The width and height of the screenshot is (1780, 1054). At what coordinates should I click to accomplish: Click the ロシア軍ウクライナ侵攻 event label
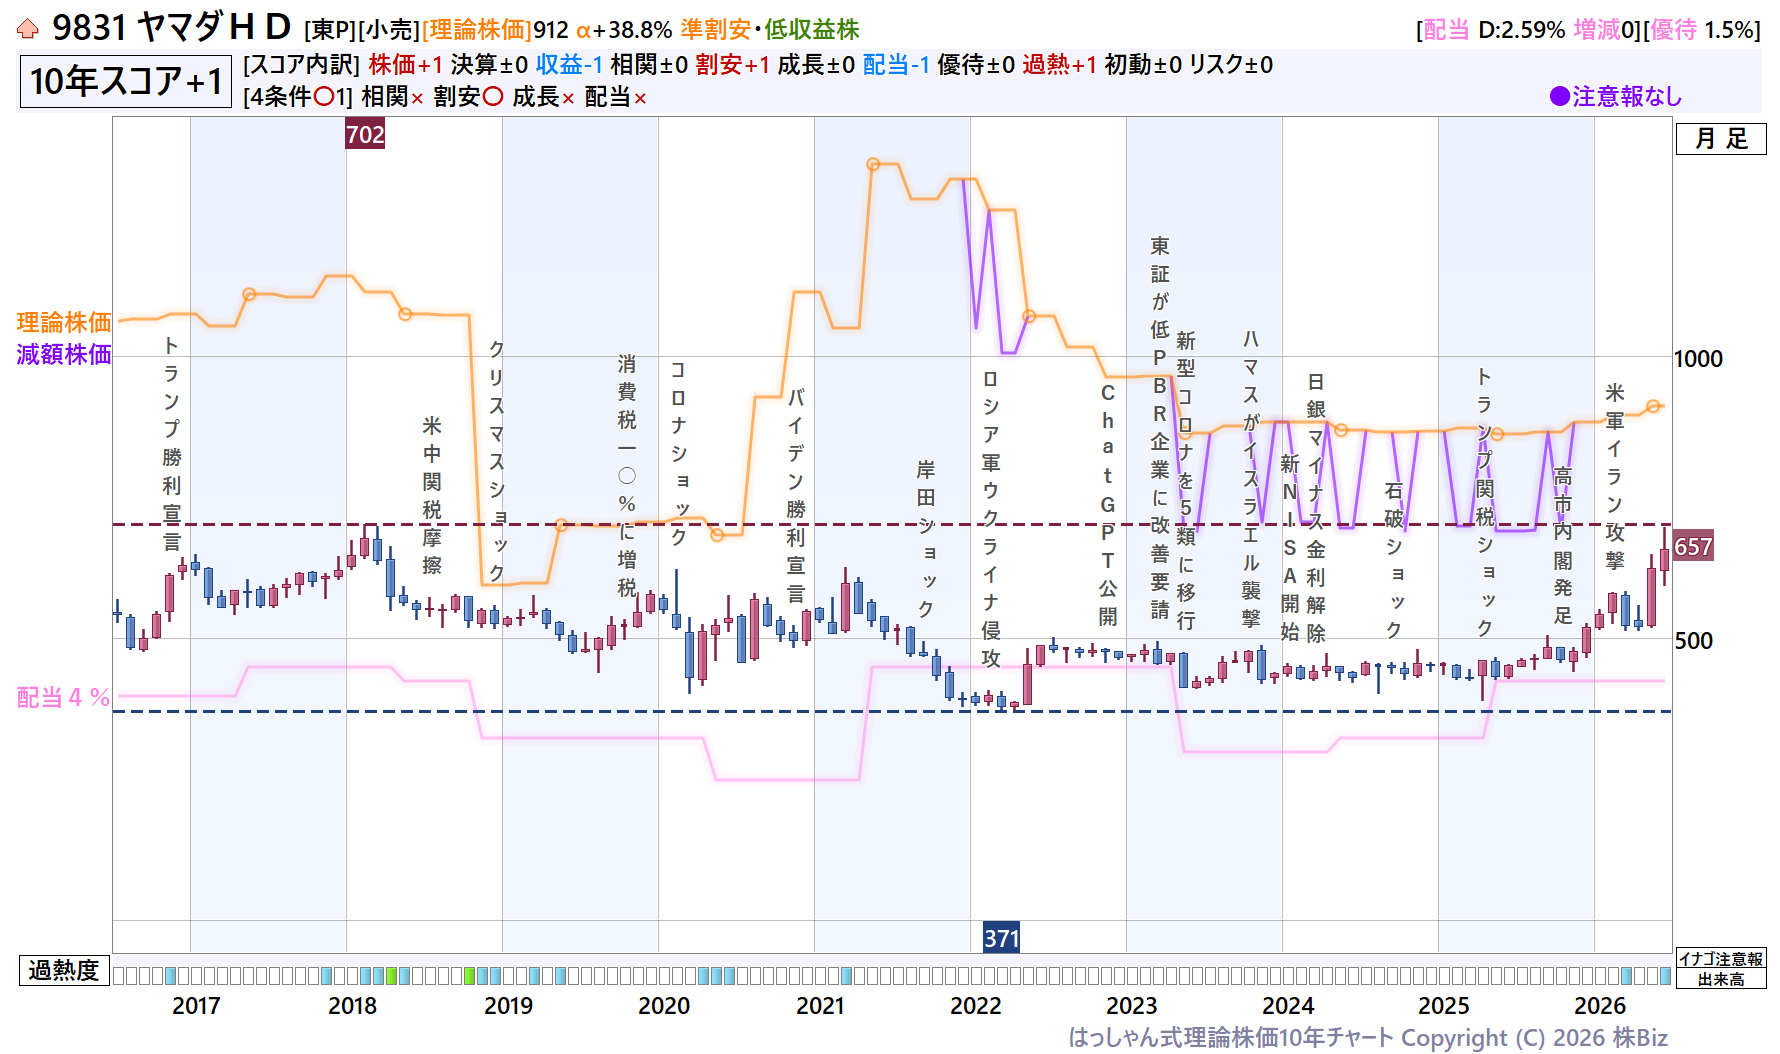point(991,518)
